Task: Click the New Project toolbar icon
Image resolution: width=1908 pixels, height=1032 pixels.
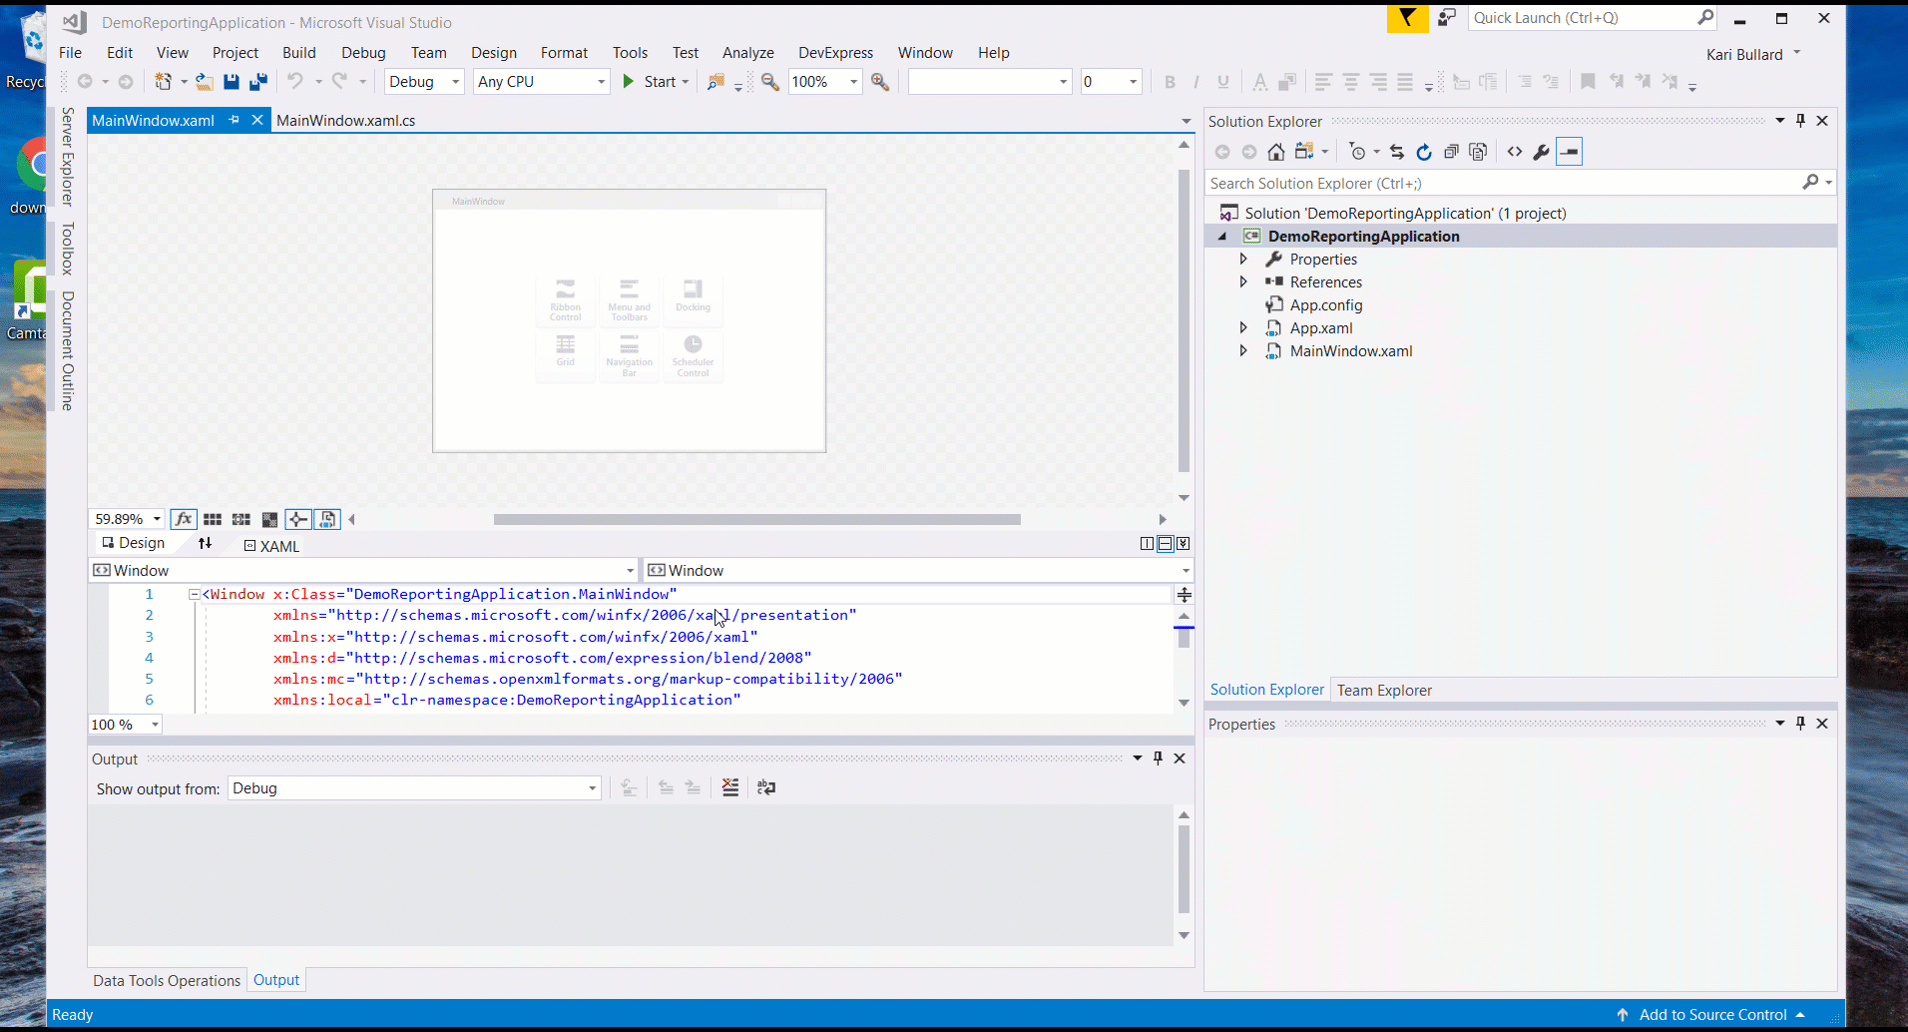Action: click(x=163, y=82)
